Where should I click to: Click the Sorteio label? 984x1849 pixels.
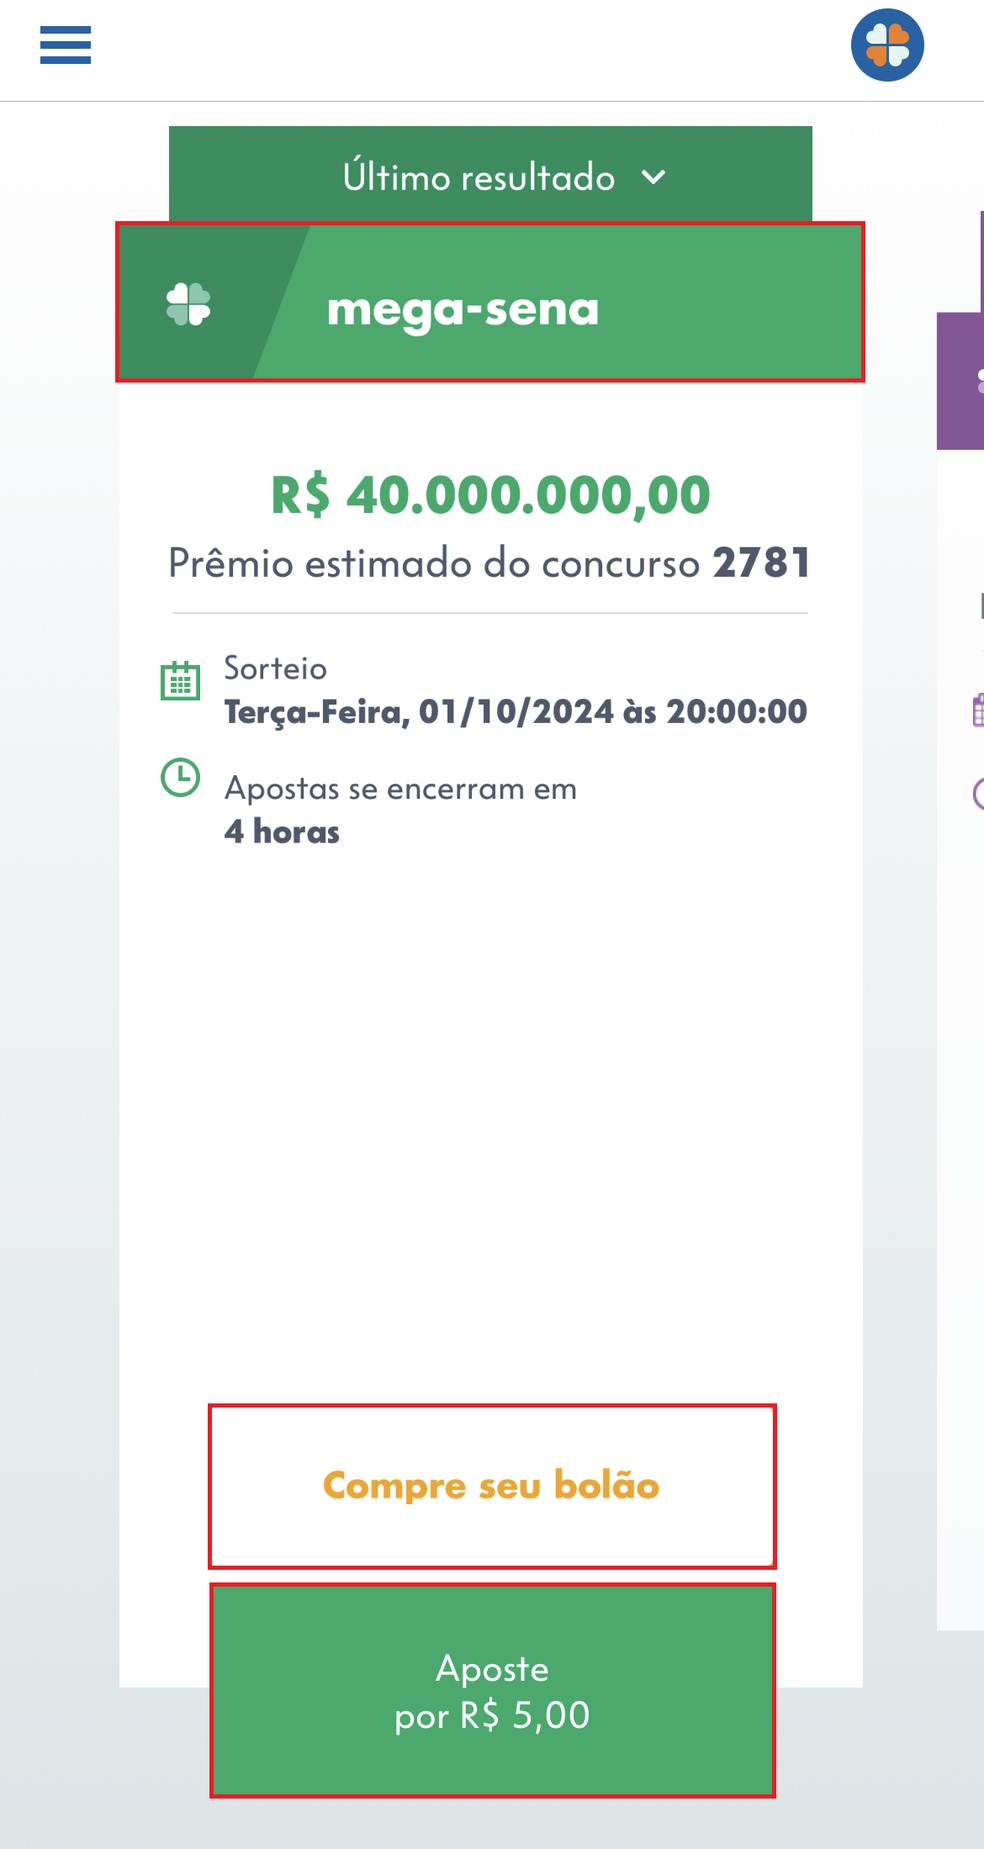click(274, 668)
